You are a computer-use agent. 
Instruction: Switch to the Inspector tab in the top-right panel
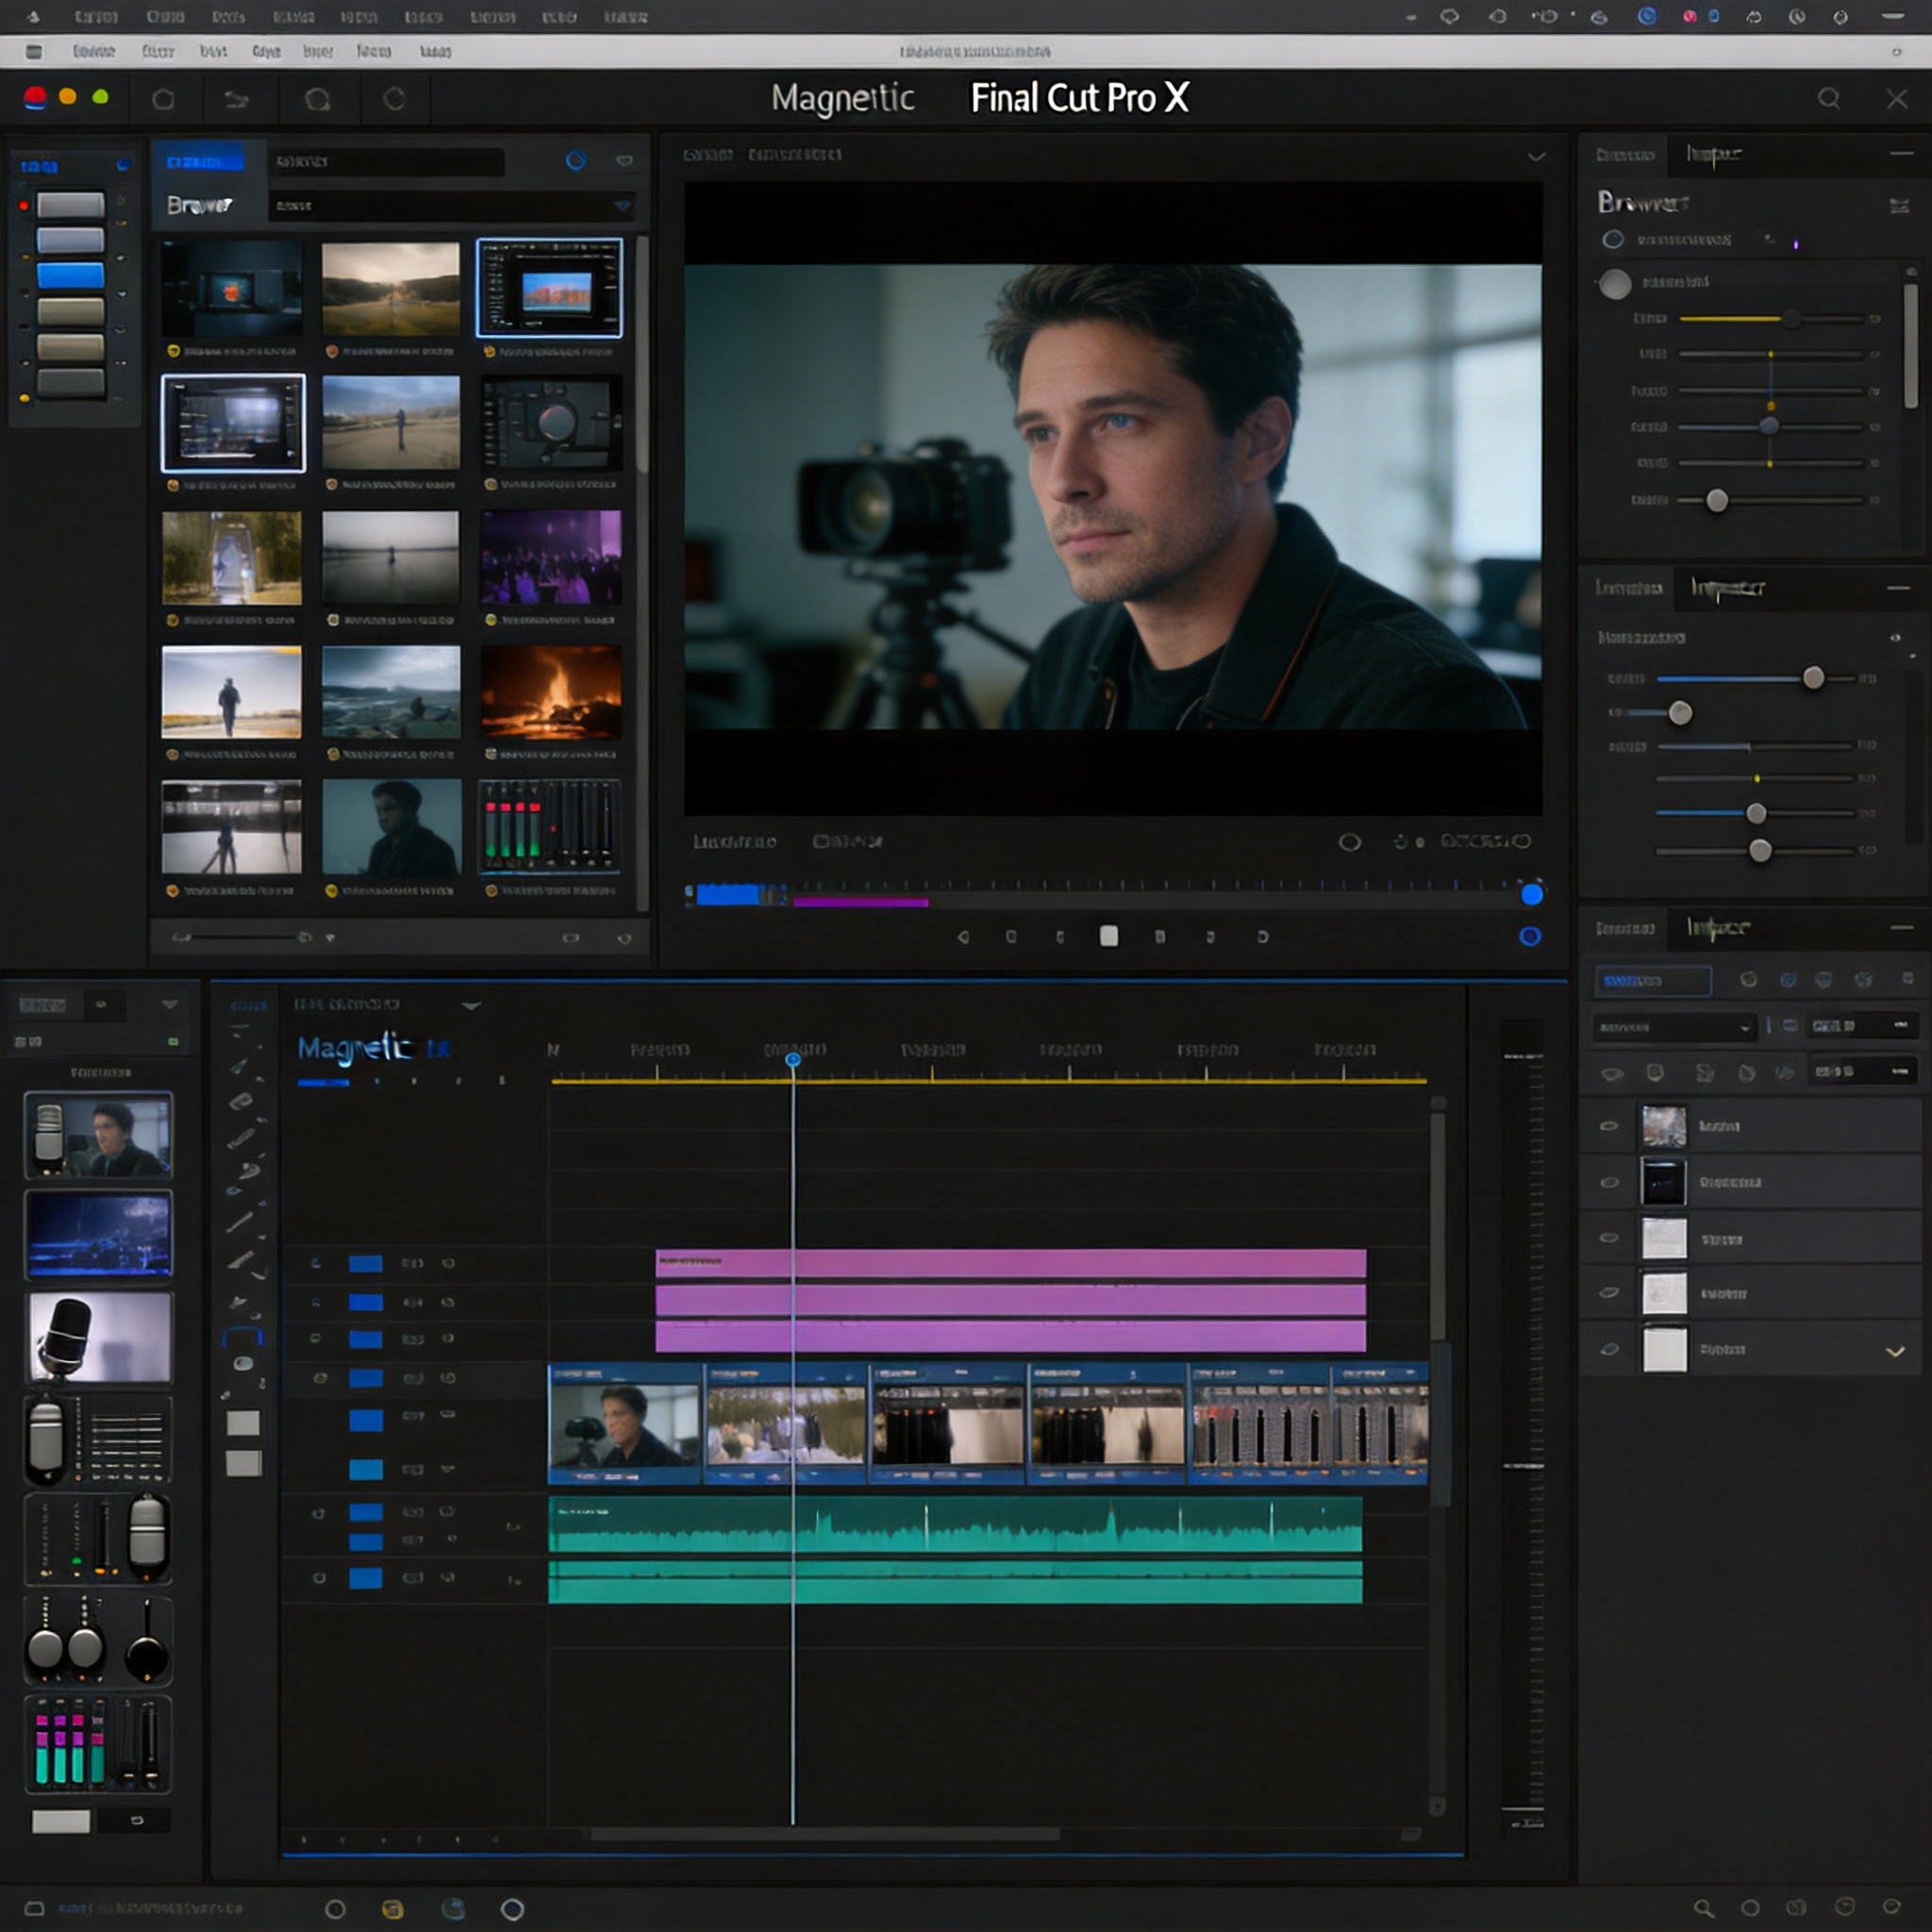[1714, 155]
